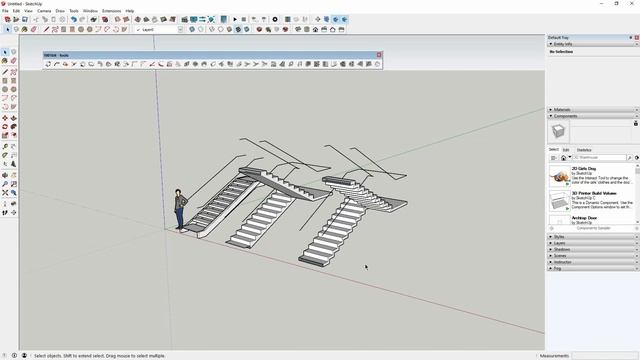The width and height of the screenshot is (640, 360).
Task: Expand the Scenes panel
Action: 551,256
